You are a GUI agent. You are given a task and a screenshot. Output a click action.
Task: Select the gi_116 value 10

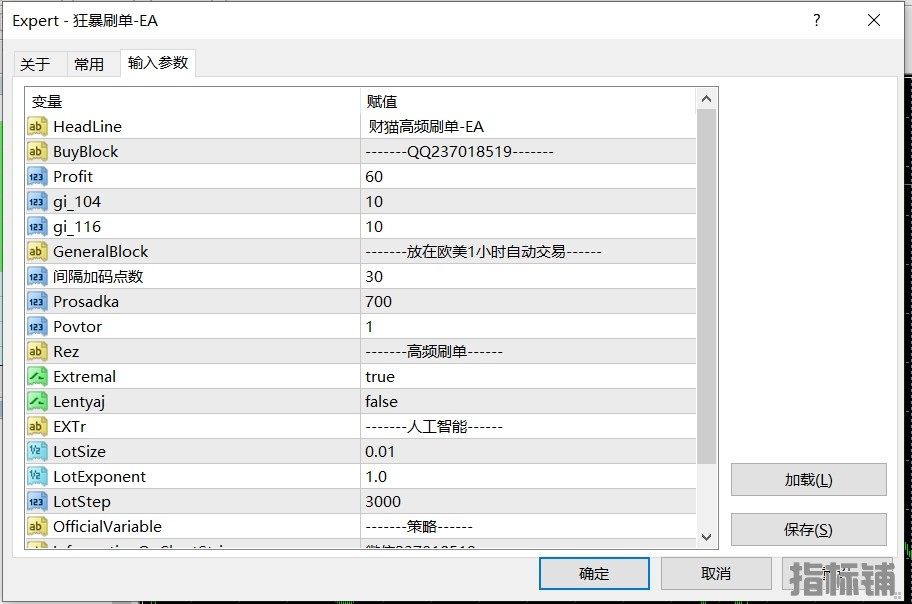374,226
